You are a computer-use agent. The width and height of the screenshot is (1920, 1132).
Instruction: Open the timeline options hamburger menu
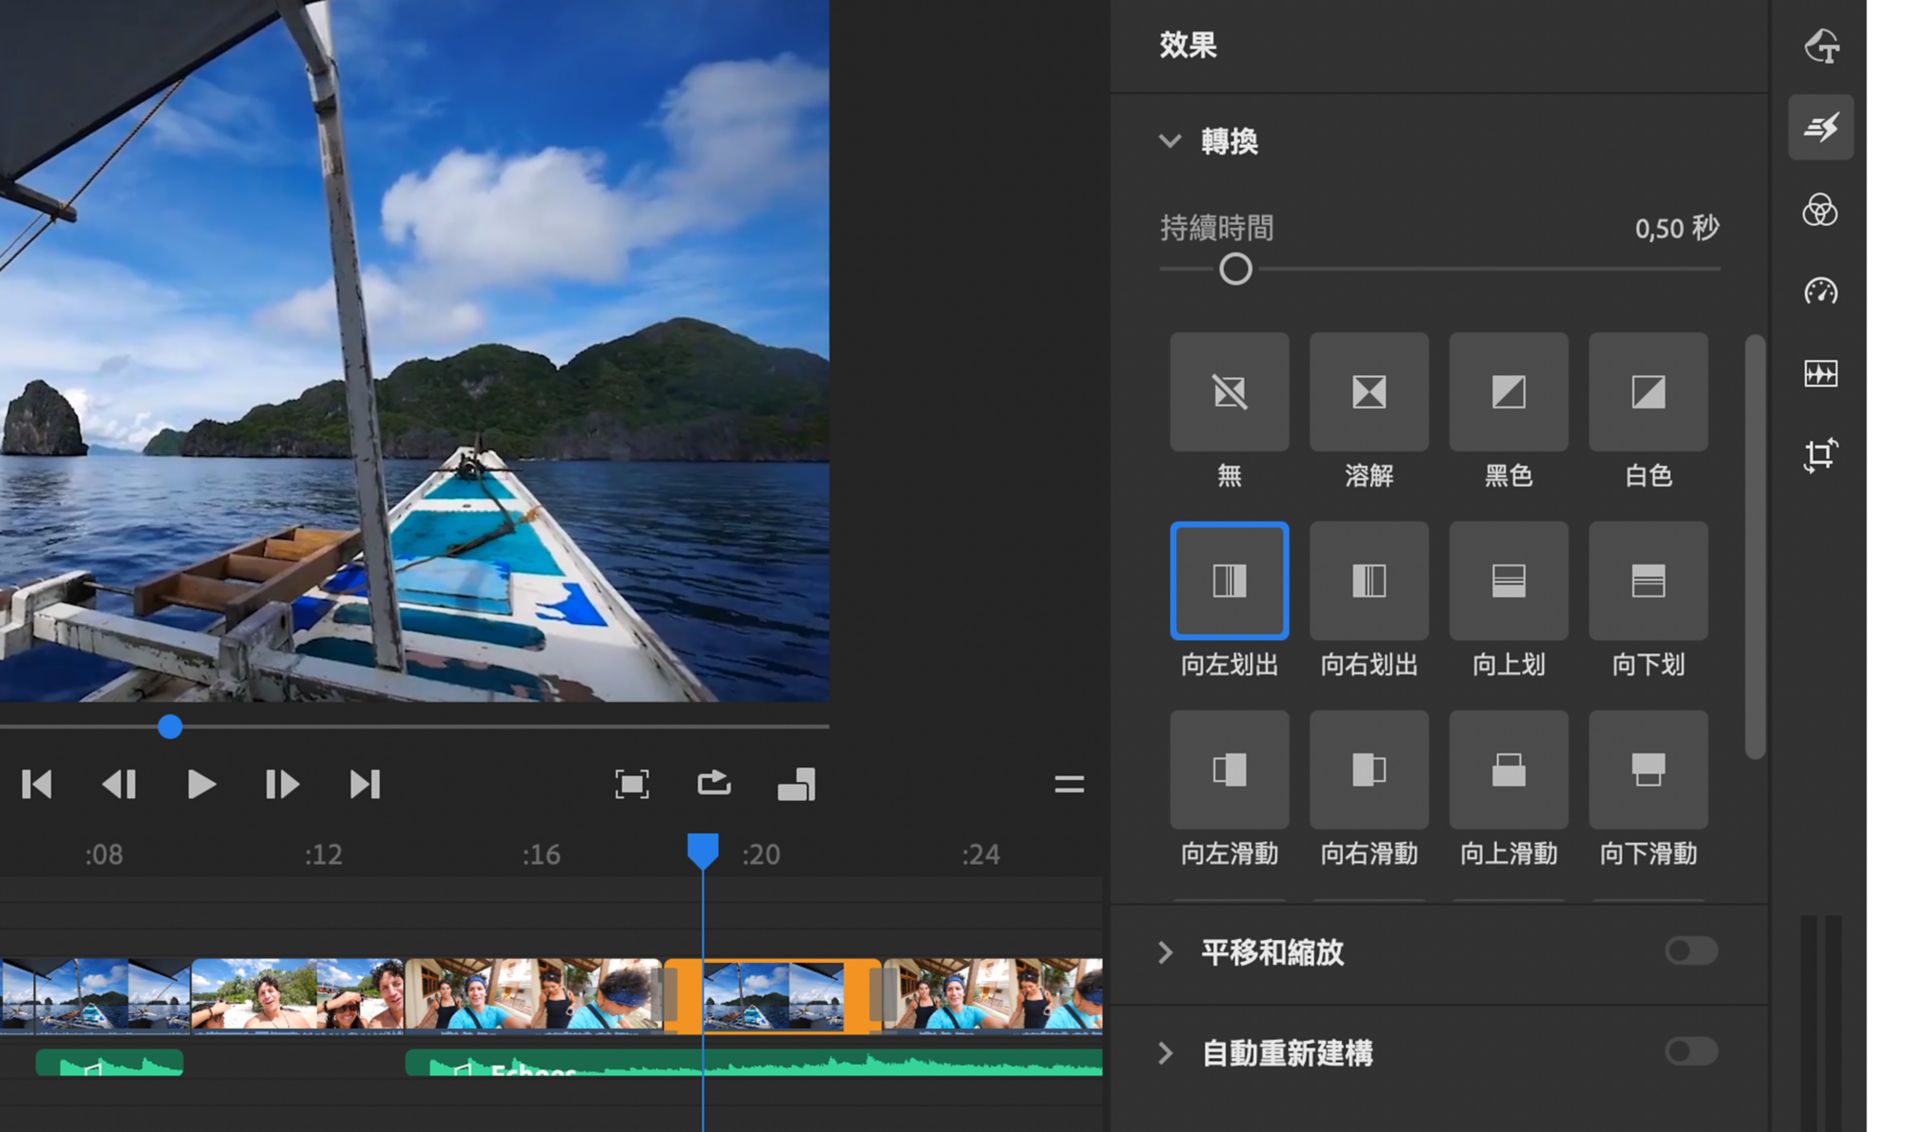(x=1069, y=785)
